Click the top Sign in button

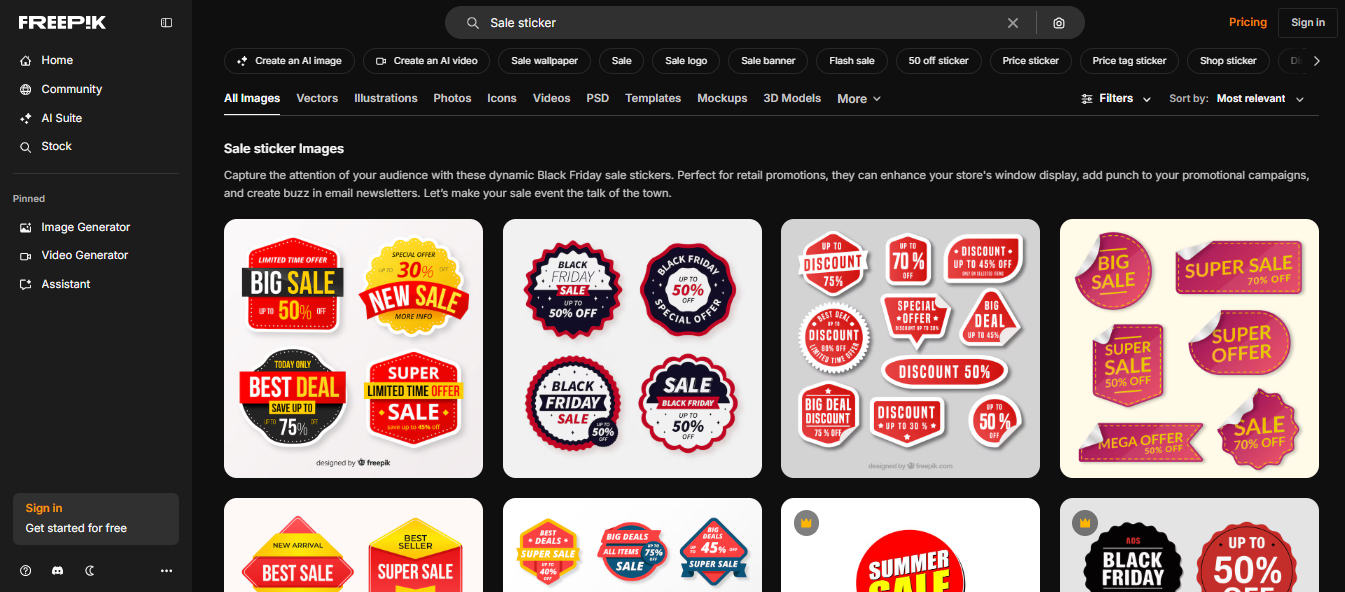(1308, 22)
